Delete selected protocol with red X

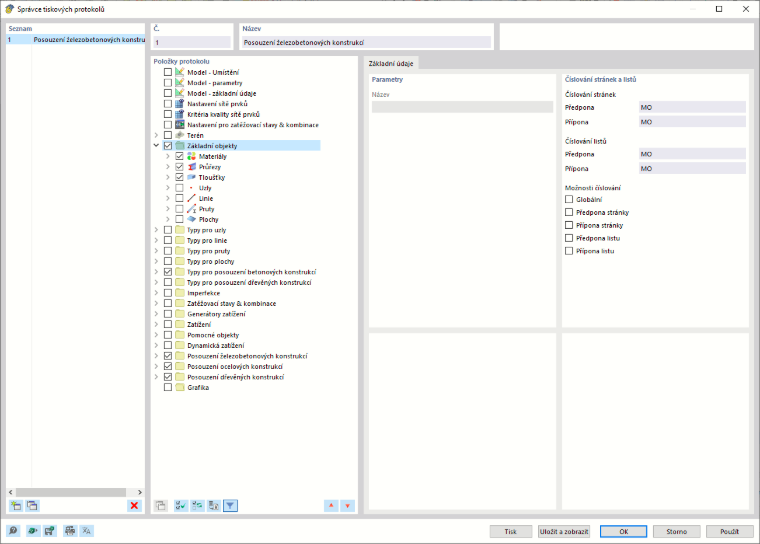(134, 506)
